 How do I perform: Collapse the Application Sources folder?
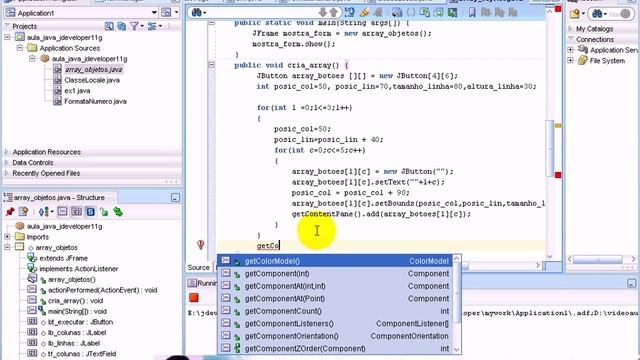click(20, 48)
